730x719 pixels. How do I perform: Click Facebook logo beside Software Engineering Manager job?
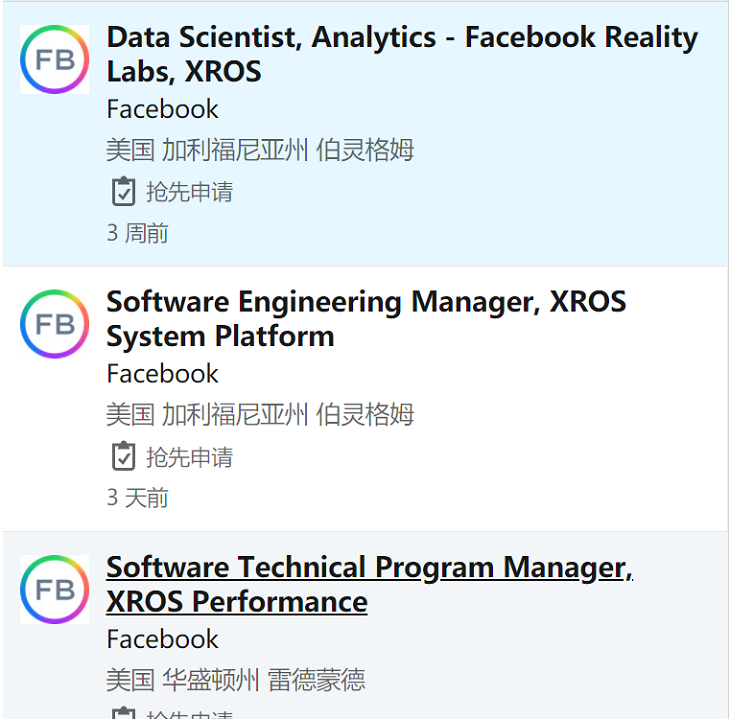click(x=55, y=324)
